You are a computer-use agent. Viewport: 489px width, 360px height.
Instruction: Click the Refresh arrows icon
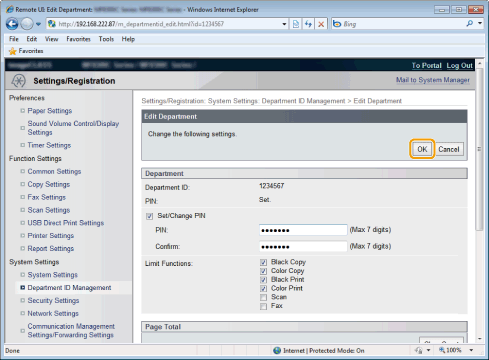click(308, 24)
